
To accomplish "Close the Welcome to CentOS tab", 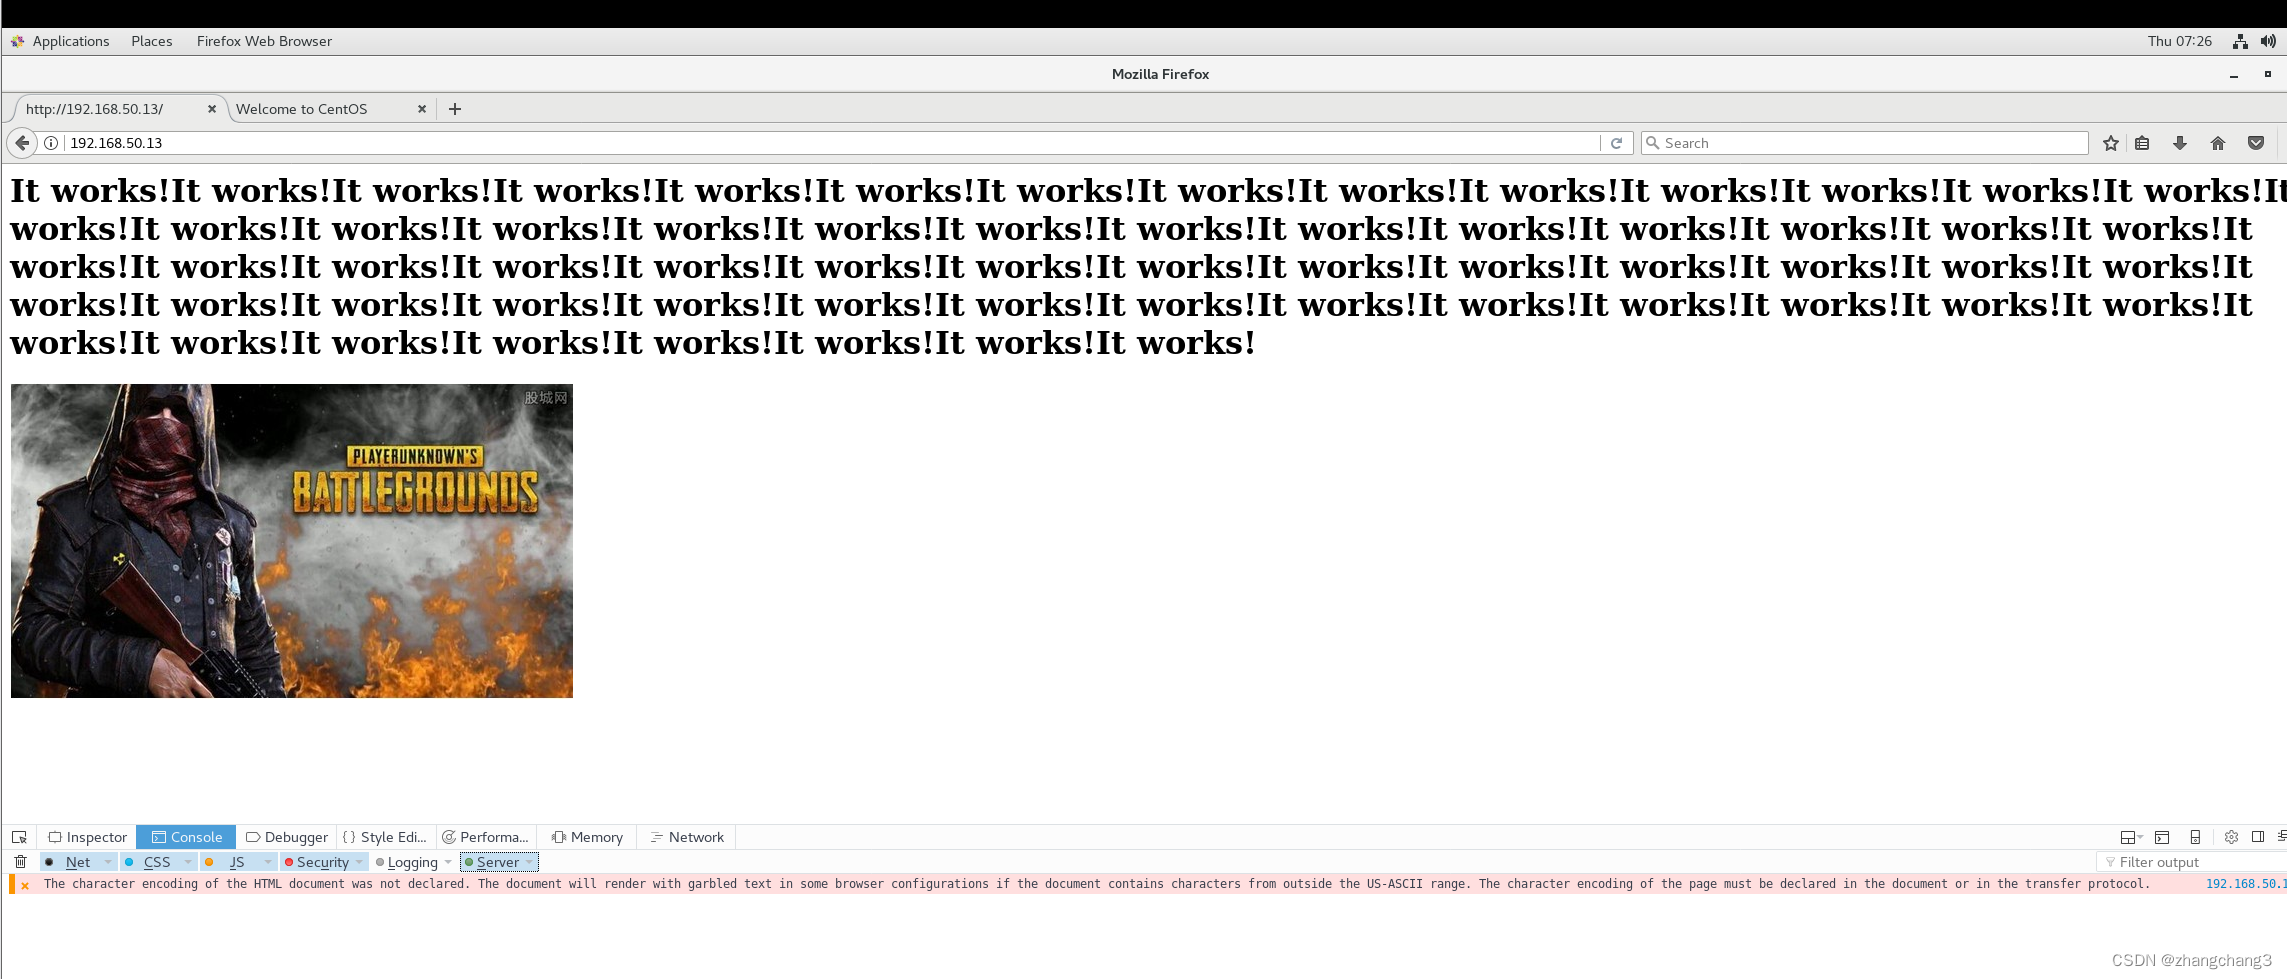I will pos(422,109).
